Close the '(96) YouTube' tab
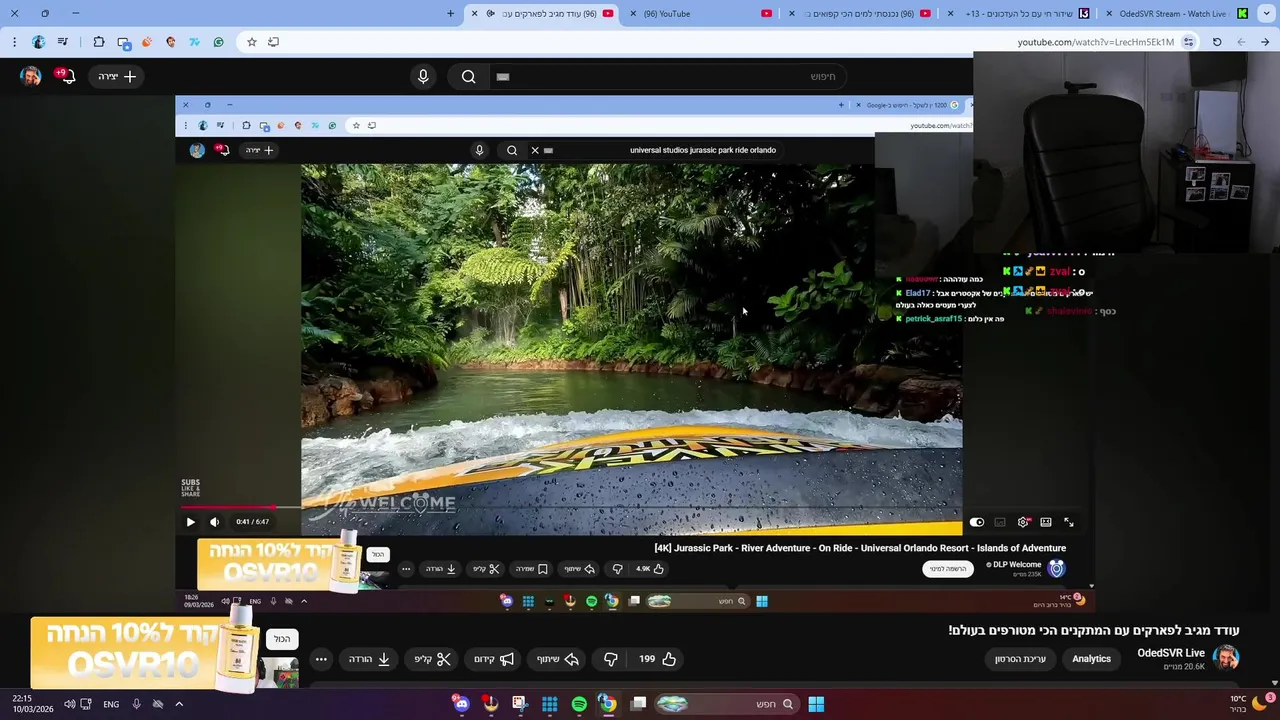This screenshot has height=720, width=1280. (x=633, y=14)
